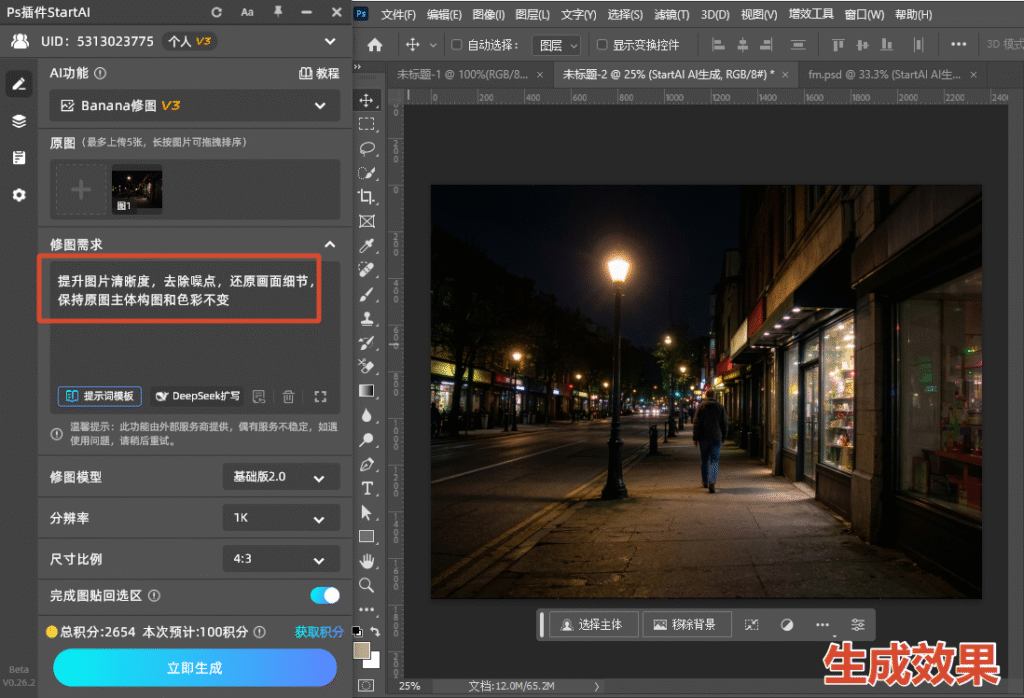Switch to the 未标题-1 document tab

tap(462, 74)
